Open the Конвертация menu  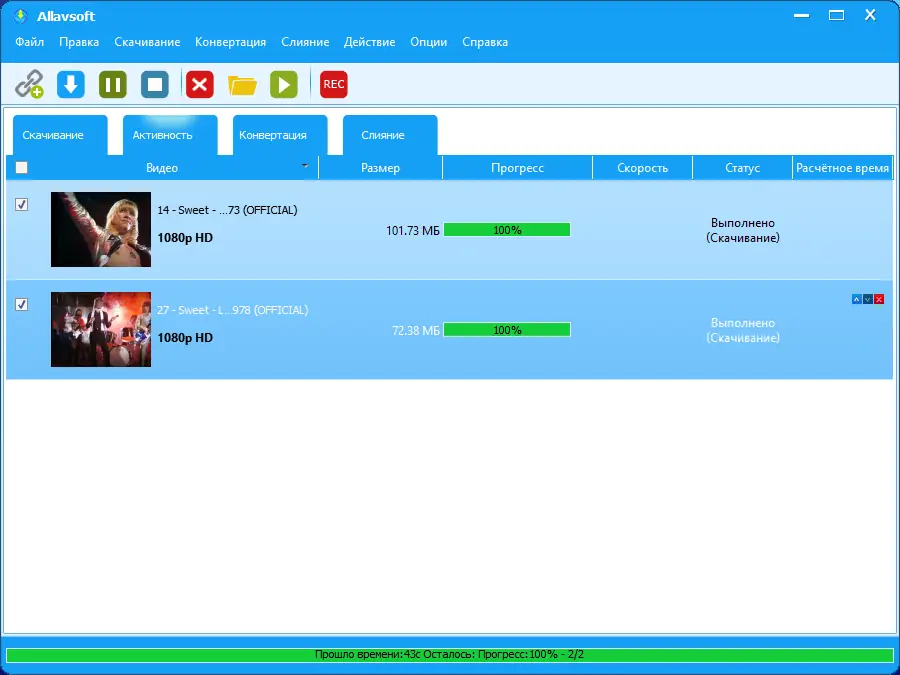pyautogui.click(x=230, y=42)
